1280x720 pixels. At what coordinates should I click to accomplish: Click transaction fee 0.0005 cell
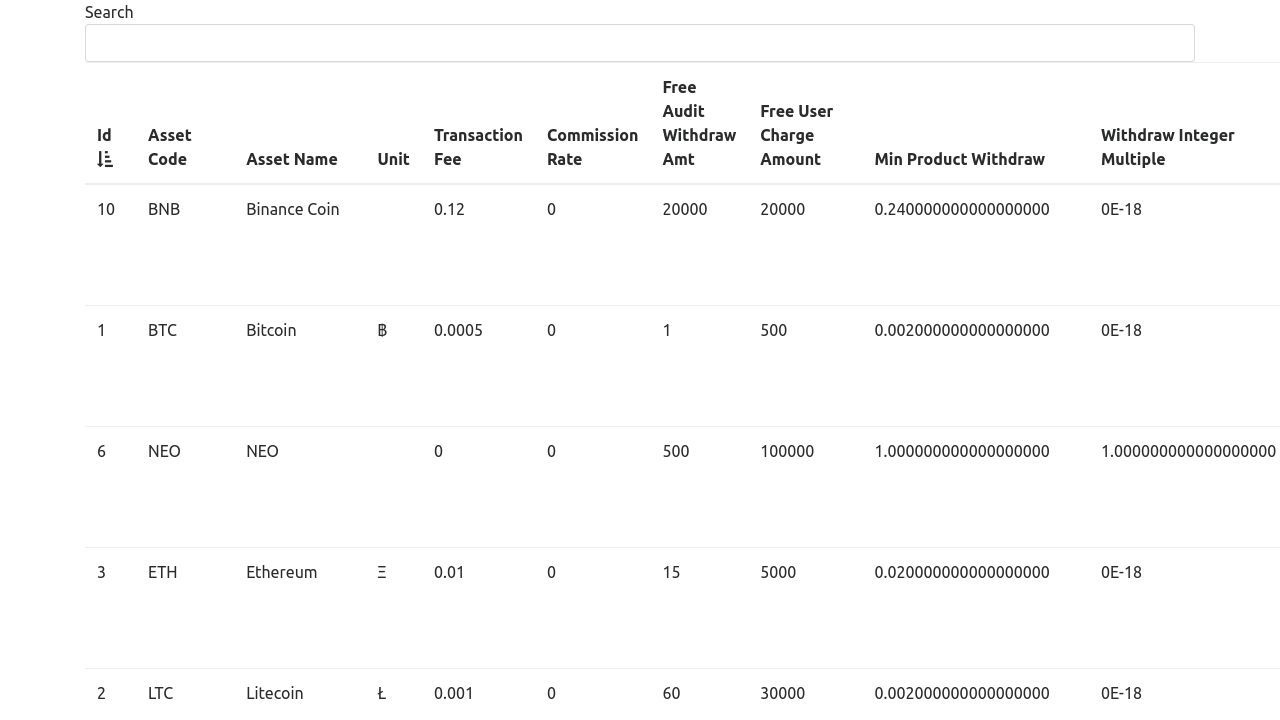pyautogui.click(x=458, y=330)
